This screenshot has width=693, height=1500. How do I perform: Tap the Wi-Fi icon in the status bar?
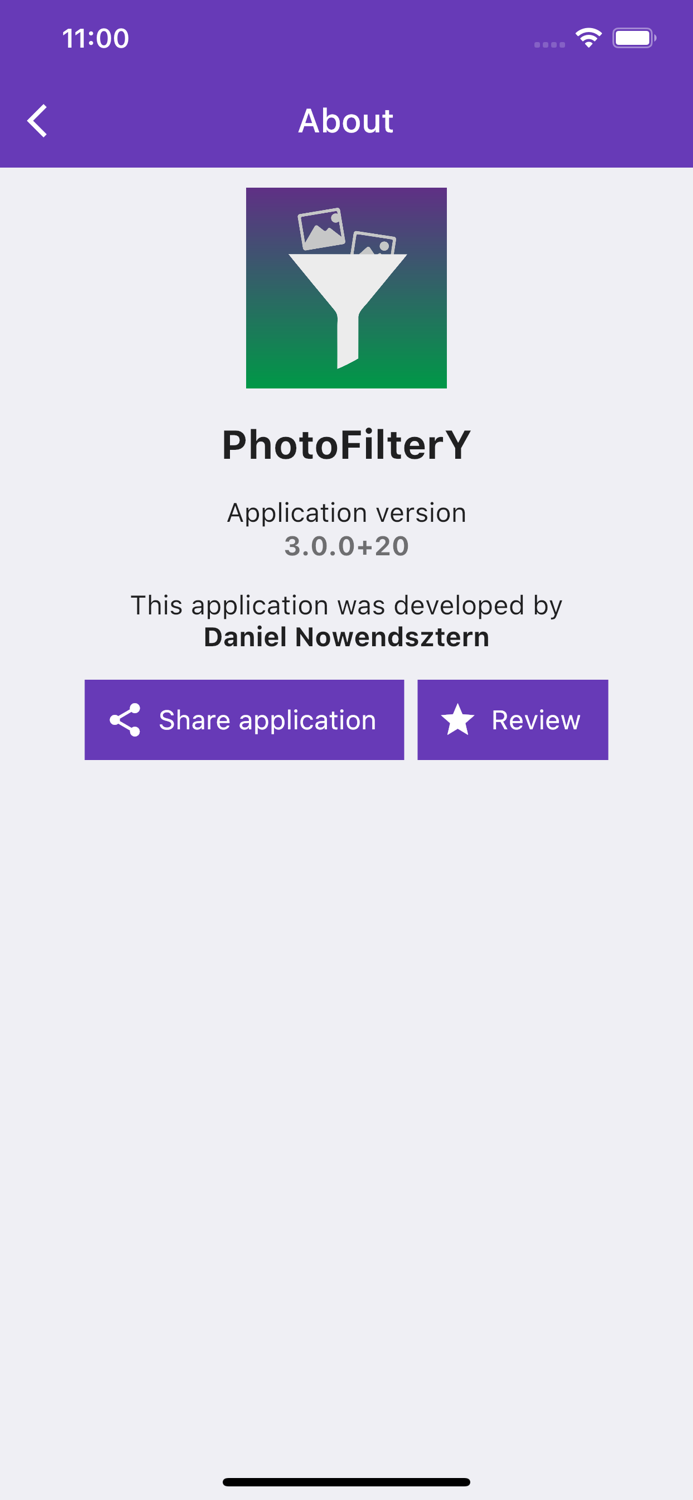(588, 37)
